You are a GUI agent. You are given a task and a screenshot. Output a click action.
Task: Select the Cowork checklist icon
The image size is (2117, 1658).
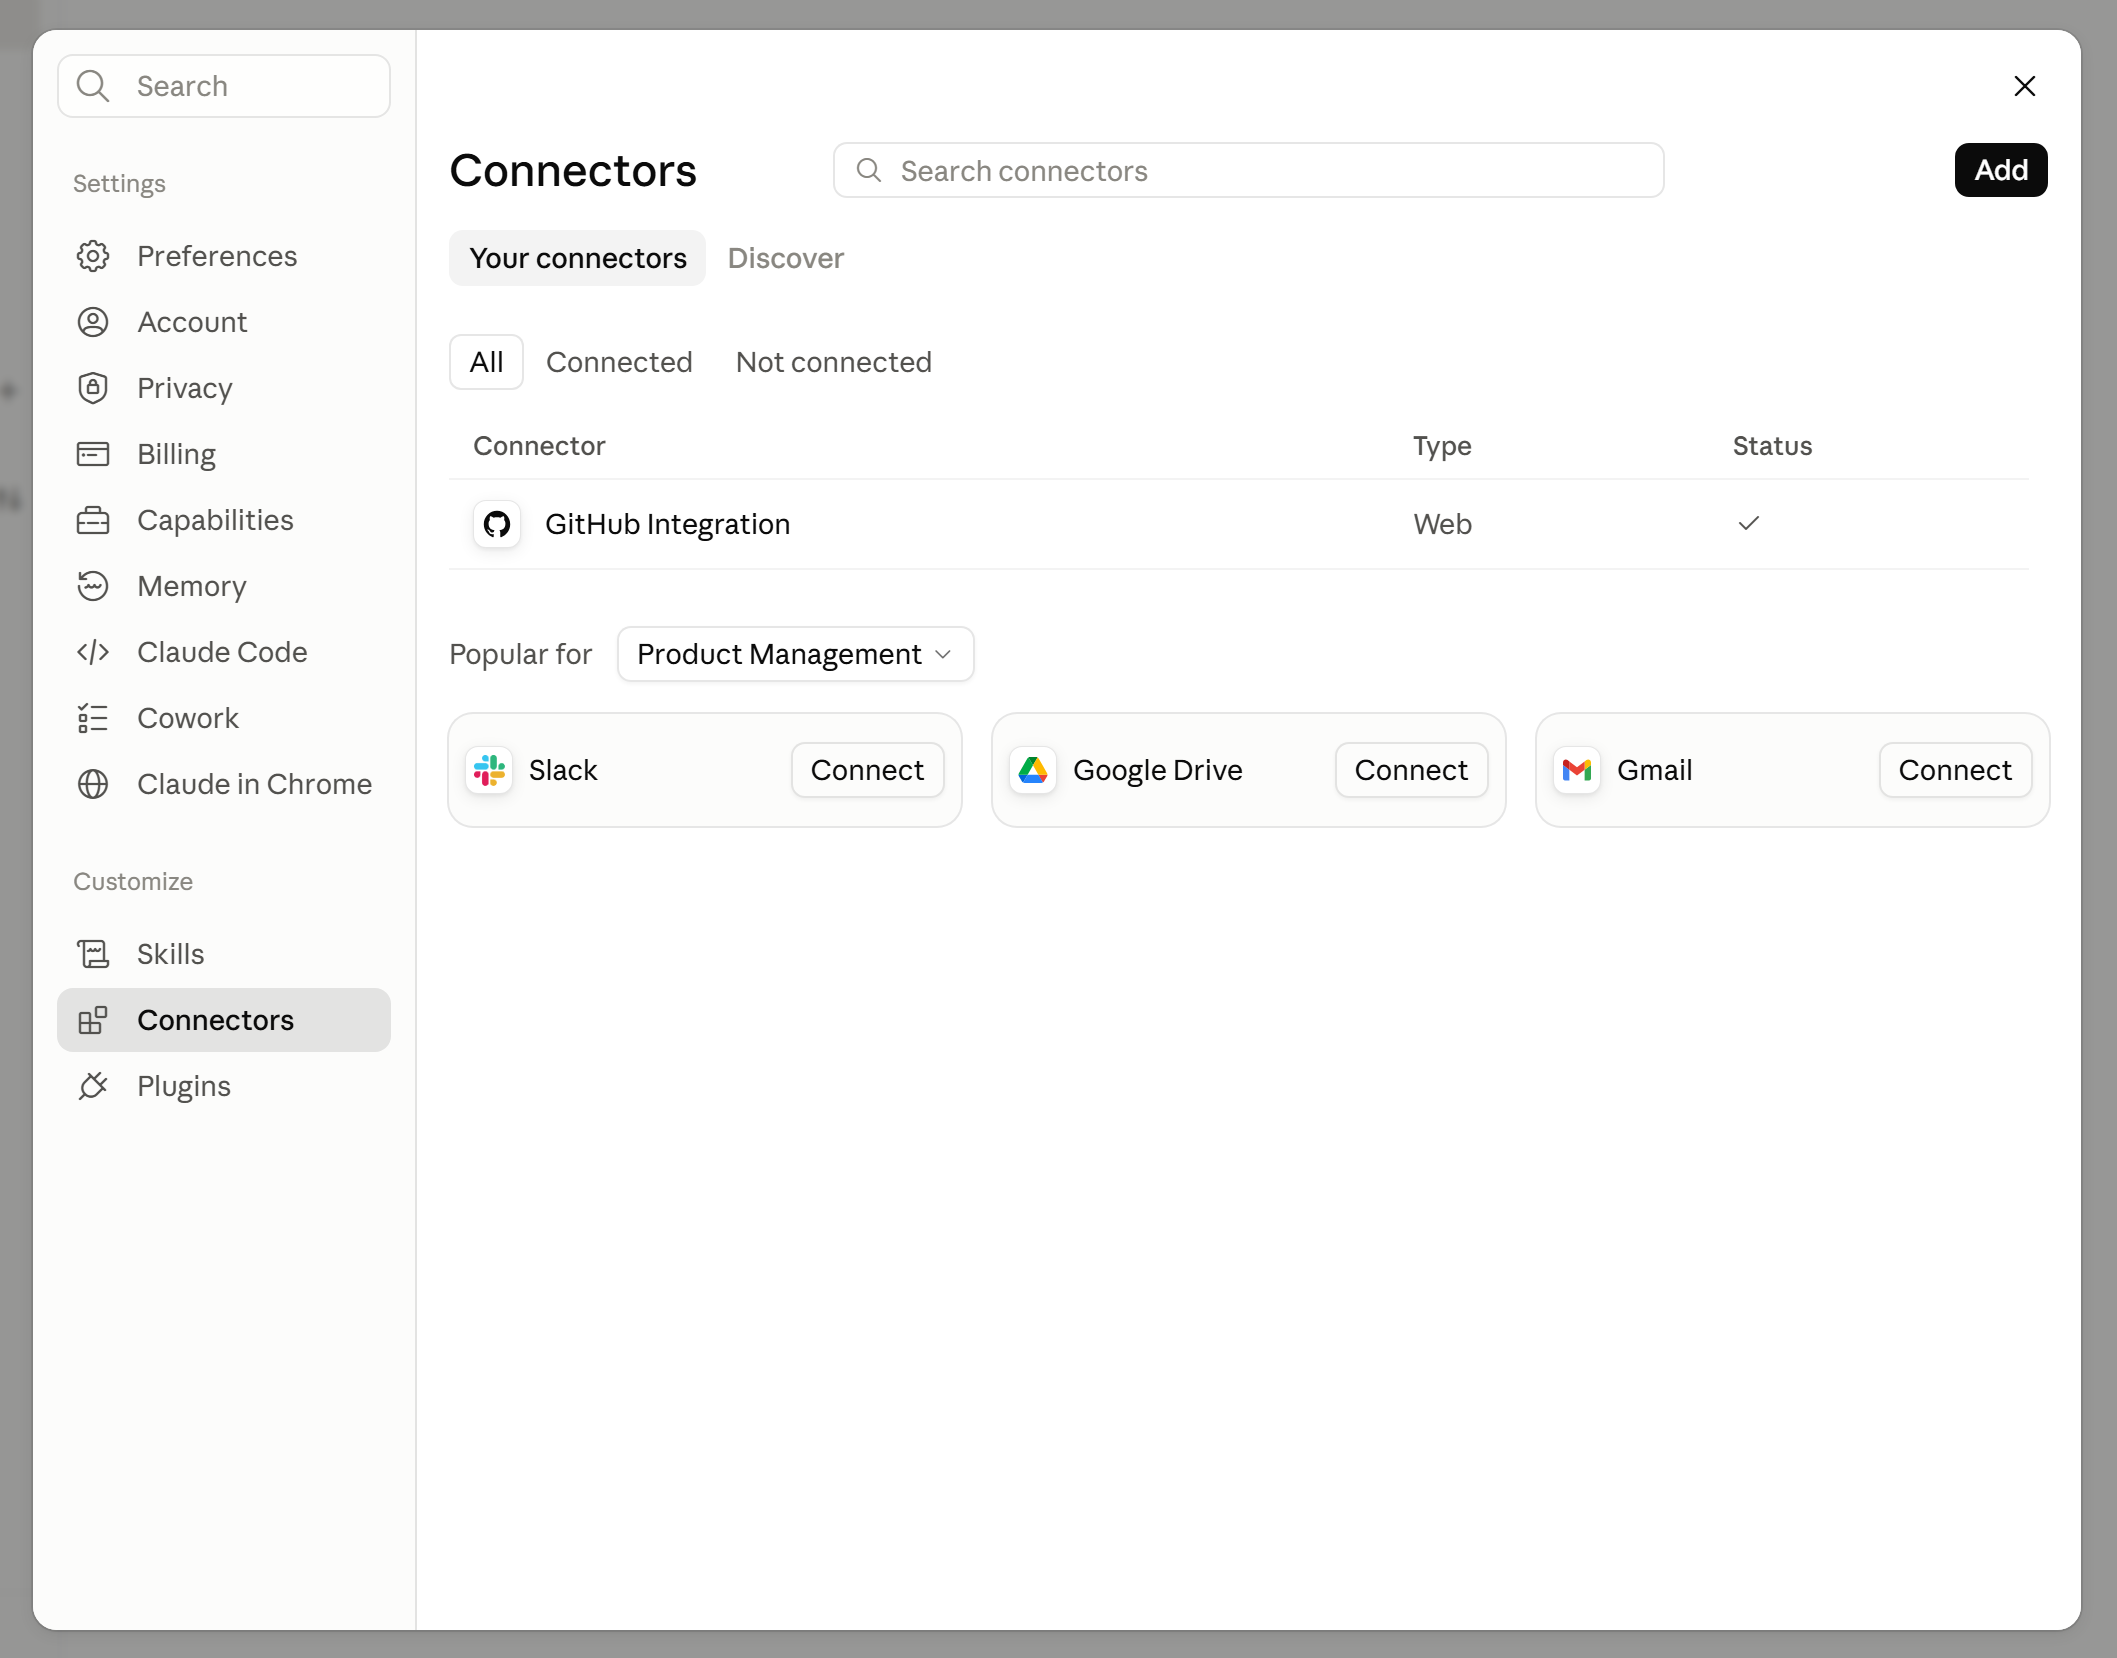click(x=93, y=718)
